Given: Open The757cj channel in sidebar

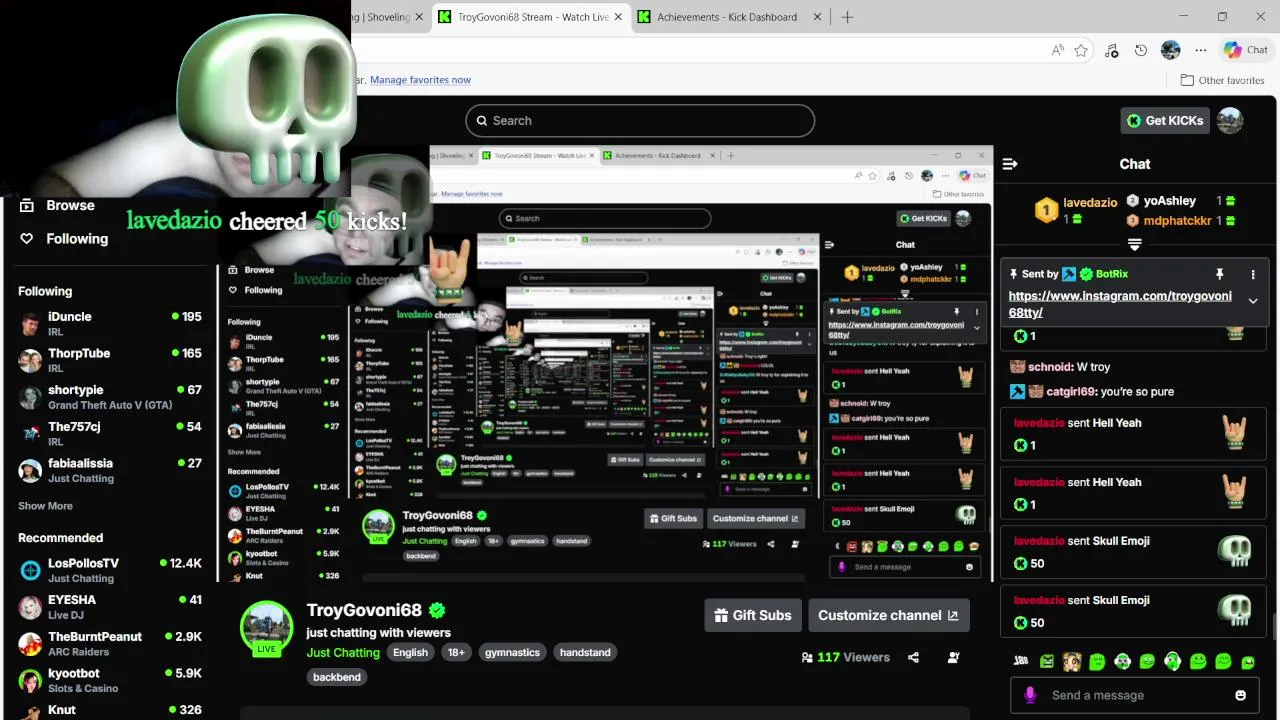Looking at the screenshot, I should 110,433.
